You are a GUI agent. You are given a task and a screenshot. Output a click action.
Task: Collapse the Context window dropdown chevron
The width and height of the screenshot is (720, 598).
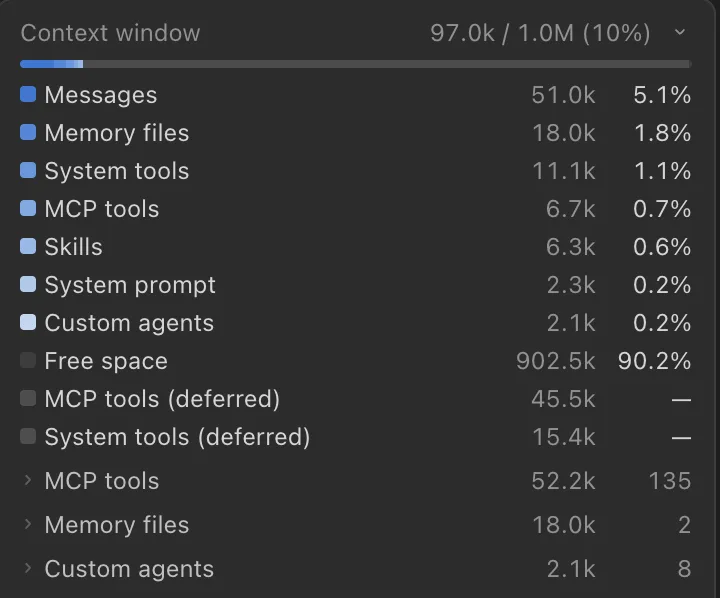click(x=680, y=33)
